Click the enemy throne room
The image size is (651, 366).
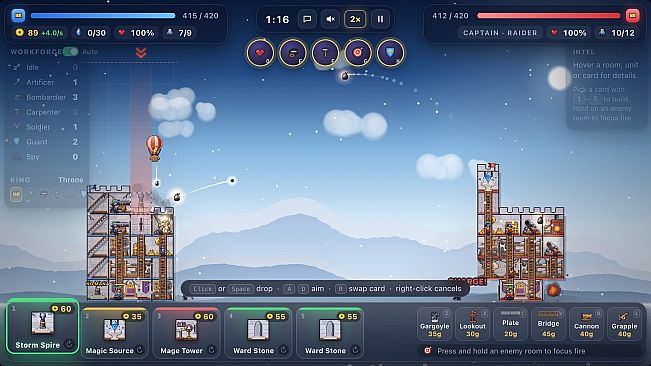[x=521, y=290]
